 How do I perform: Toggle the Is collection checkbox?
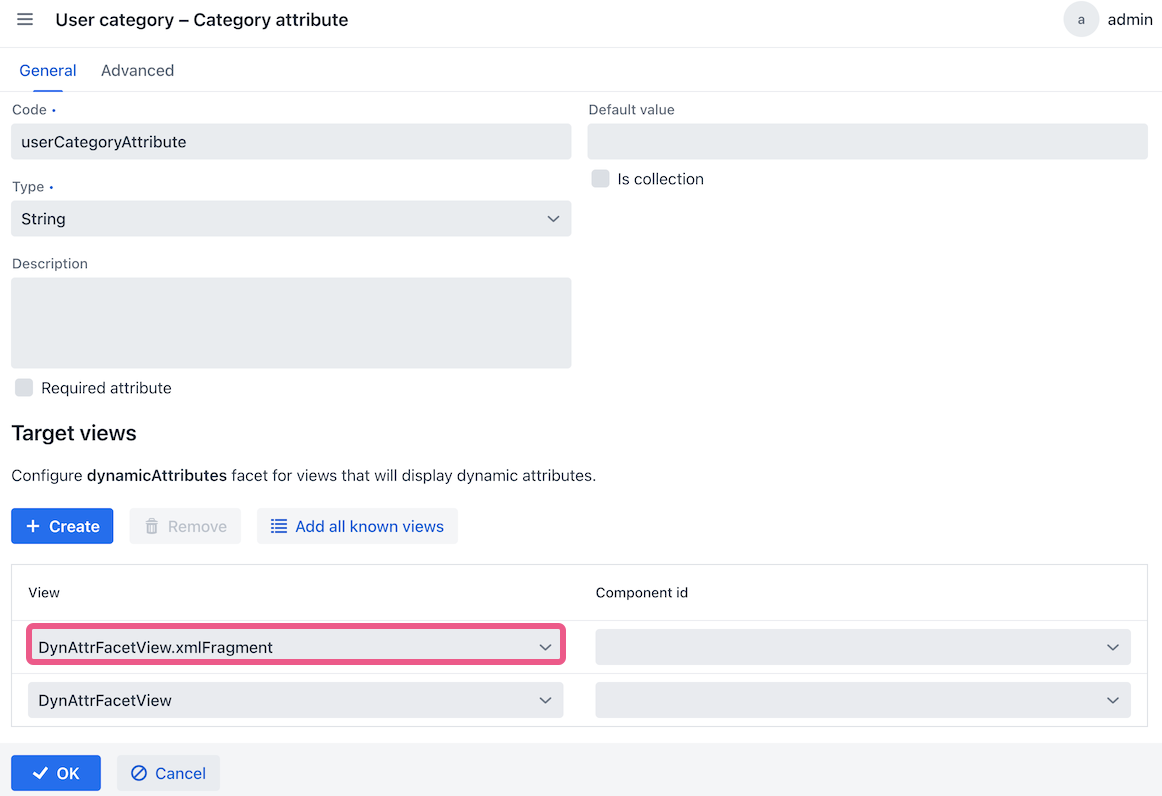(x=600, y=179)
